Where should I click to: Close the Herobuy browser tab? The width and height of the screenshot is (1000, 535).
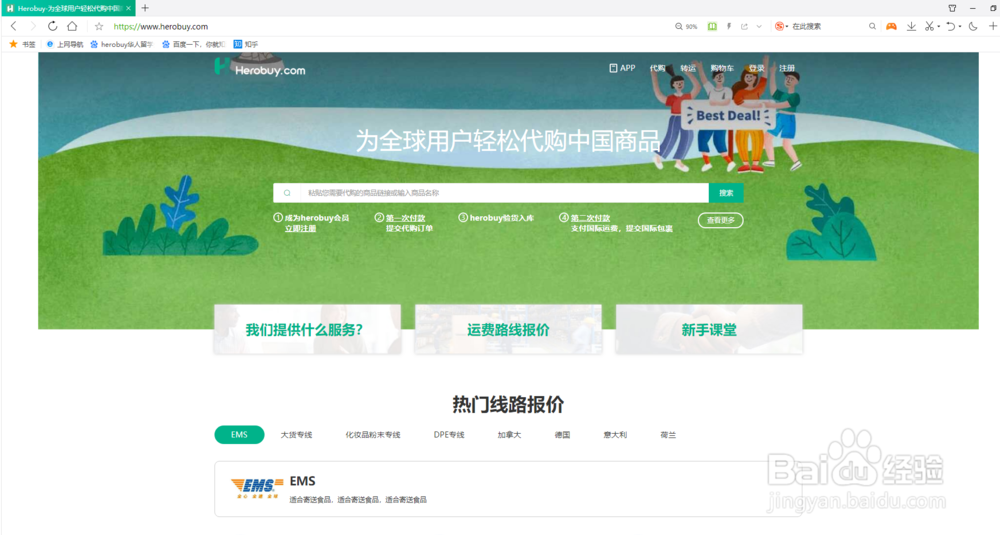pyautogui.click(x=128, y=8)
